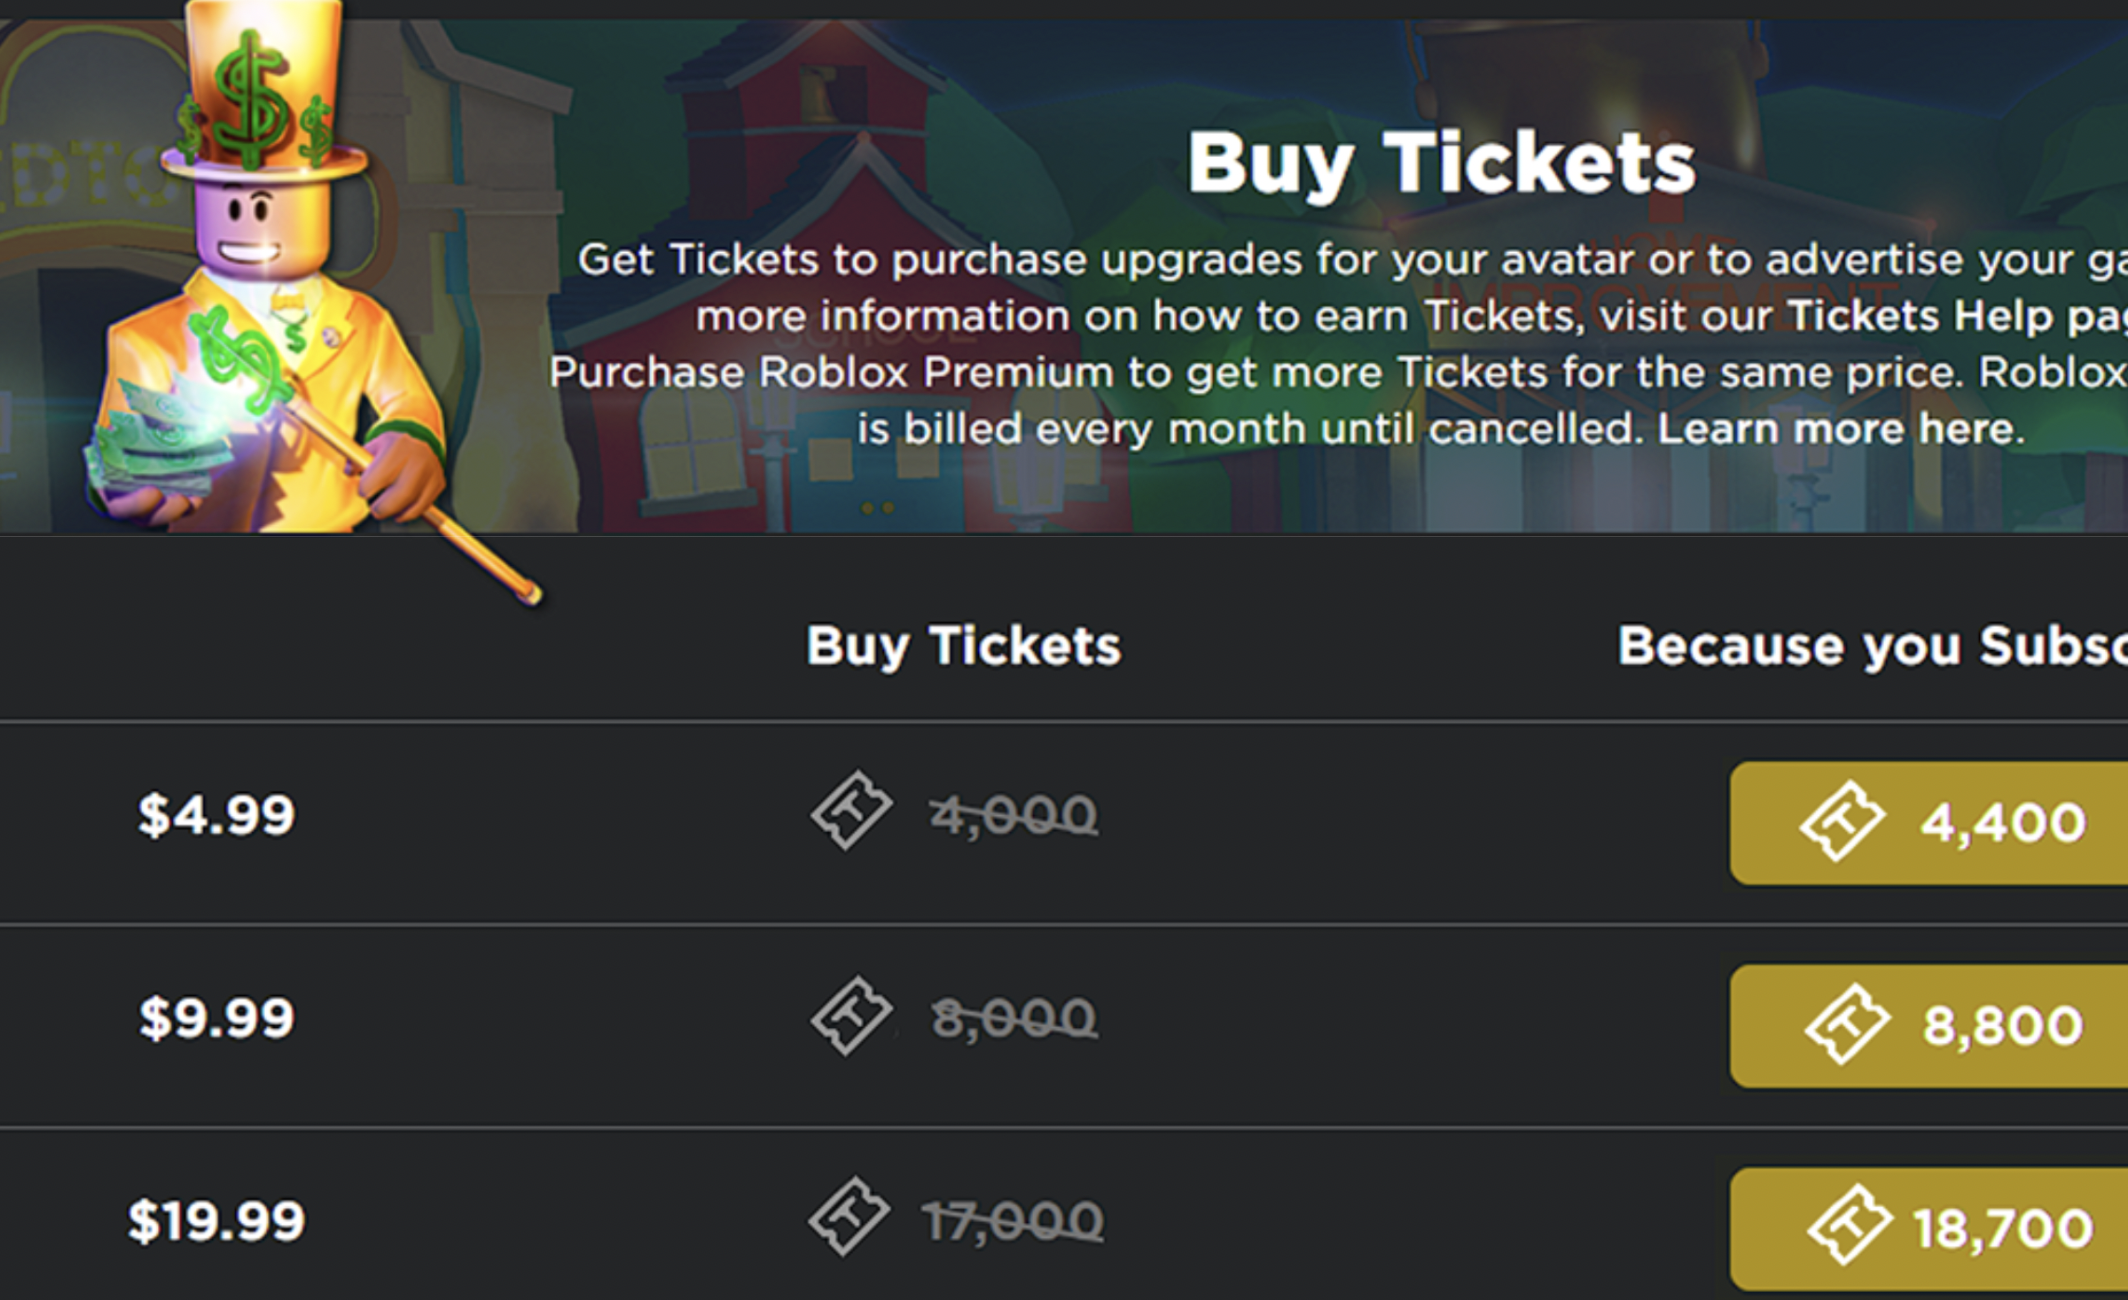Click the ticket icon beside crossed-out 17,000
This screenshot has width=2128, height=1300.
tap(848, 1216)
